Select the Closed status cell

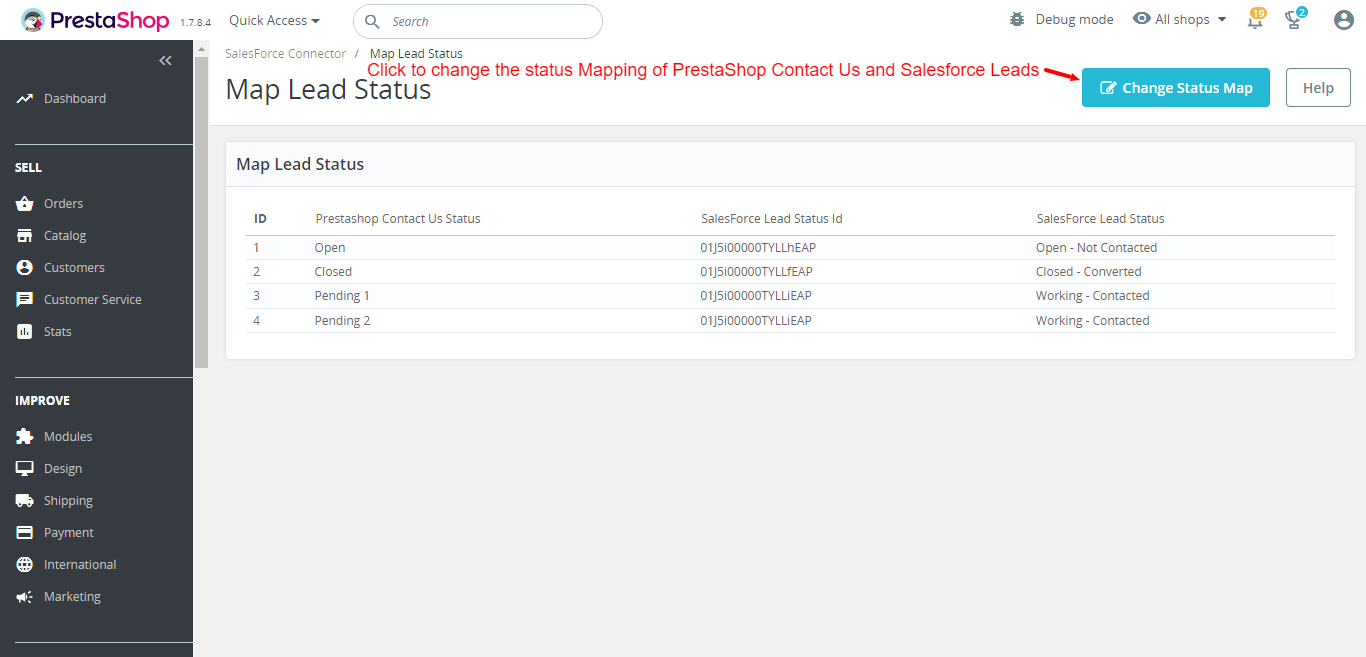334,272
